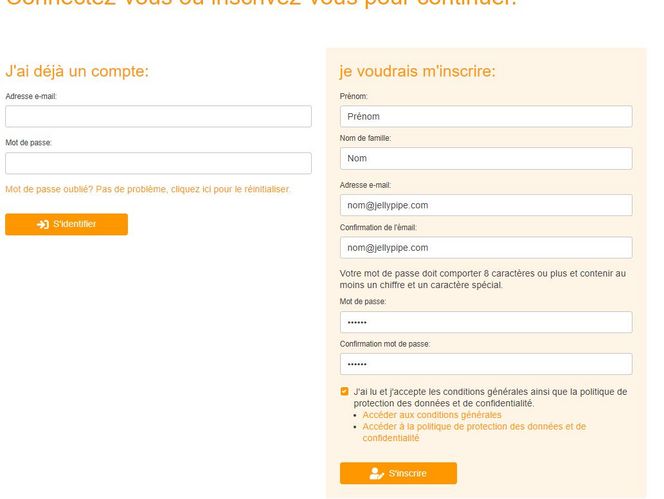The height and width of the screenshot is (499, 664).
Task: Click the "je voudrais m'inscrire" heading
Action: pos(418,71)
